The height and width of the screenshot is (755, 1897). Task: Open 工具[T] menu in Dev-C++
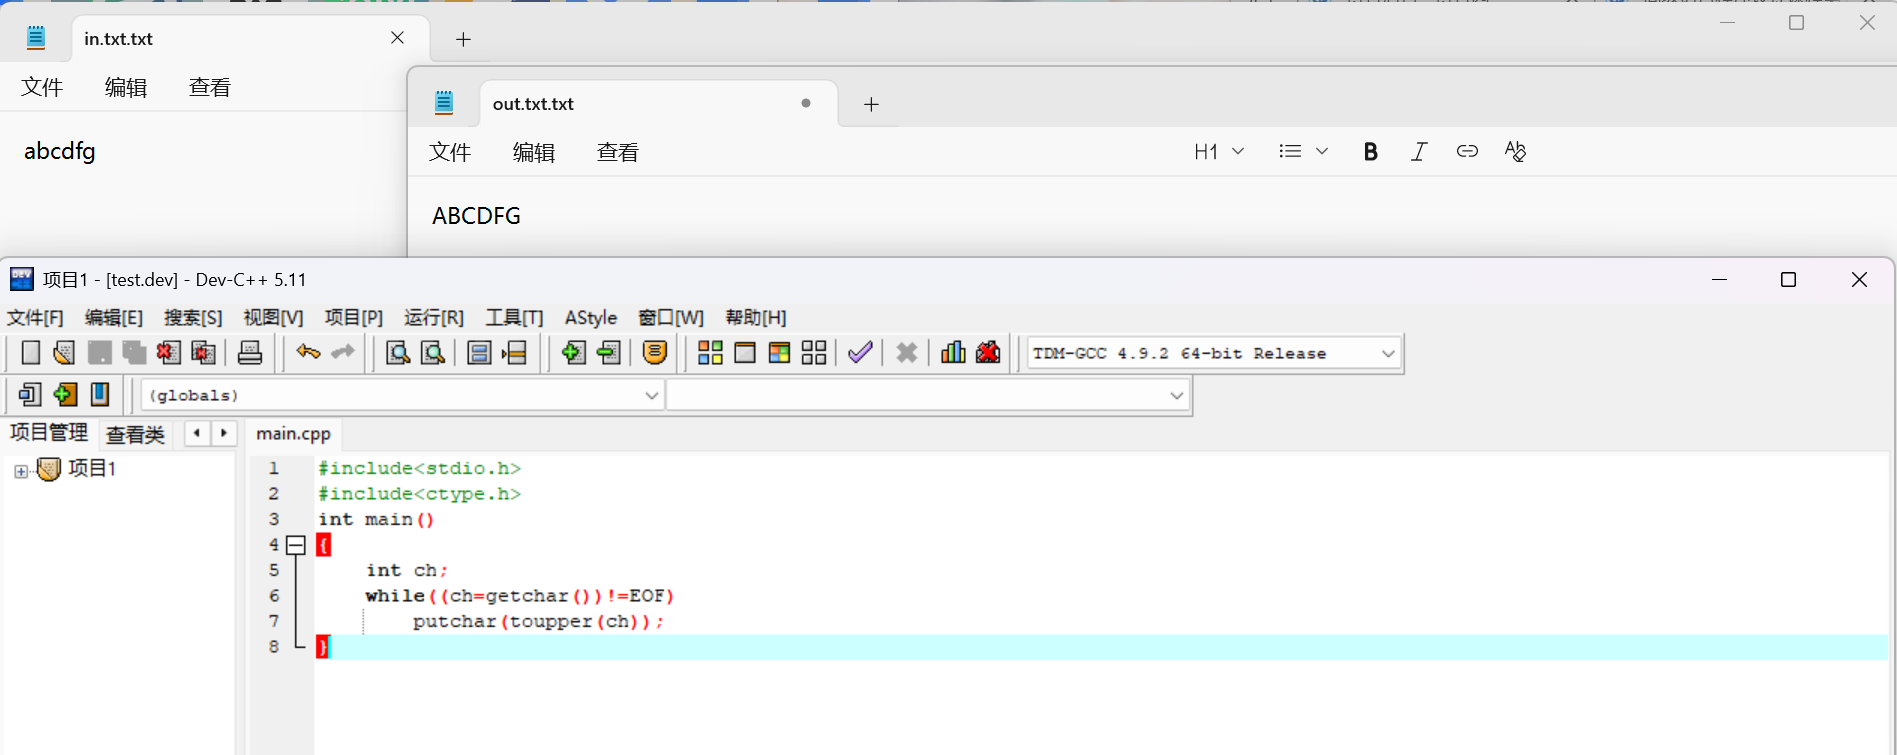coord(514,318)
